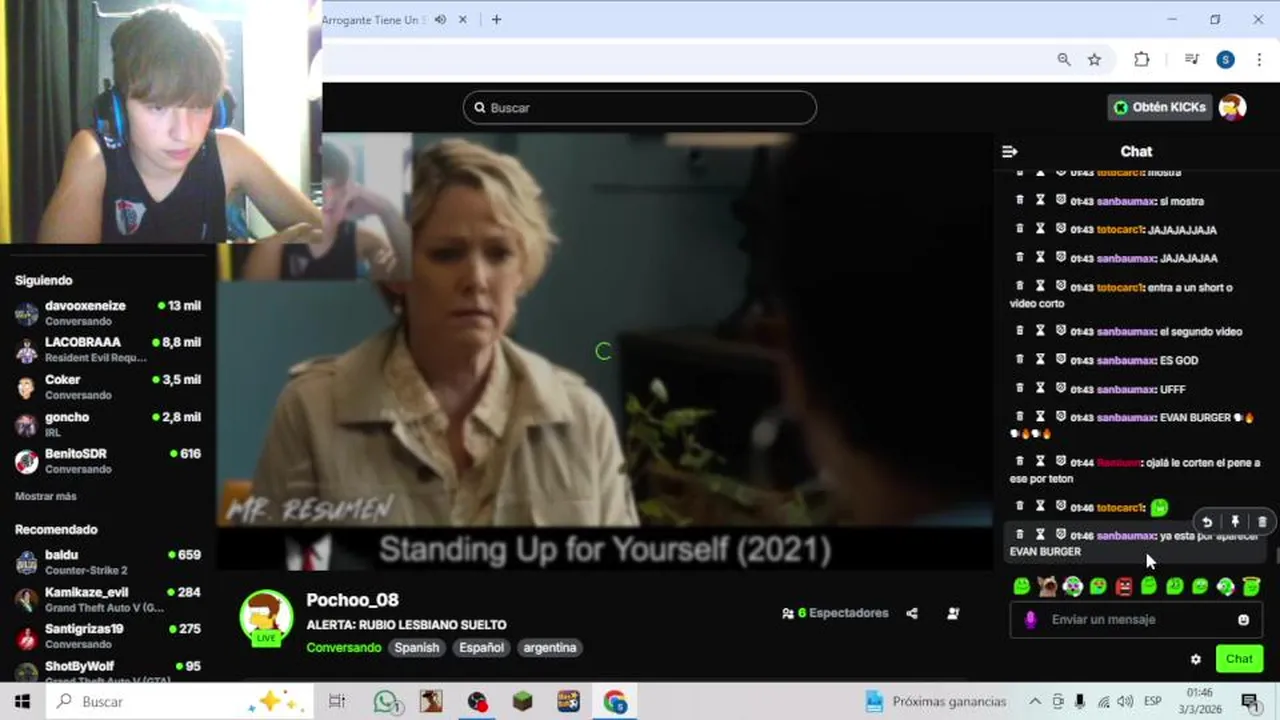The image size is (1280, 720).
Task: Timeout sanbaumax's 'UFFF' message via hourglass icon
Action: pos(1040,388)
